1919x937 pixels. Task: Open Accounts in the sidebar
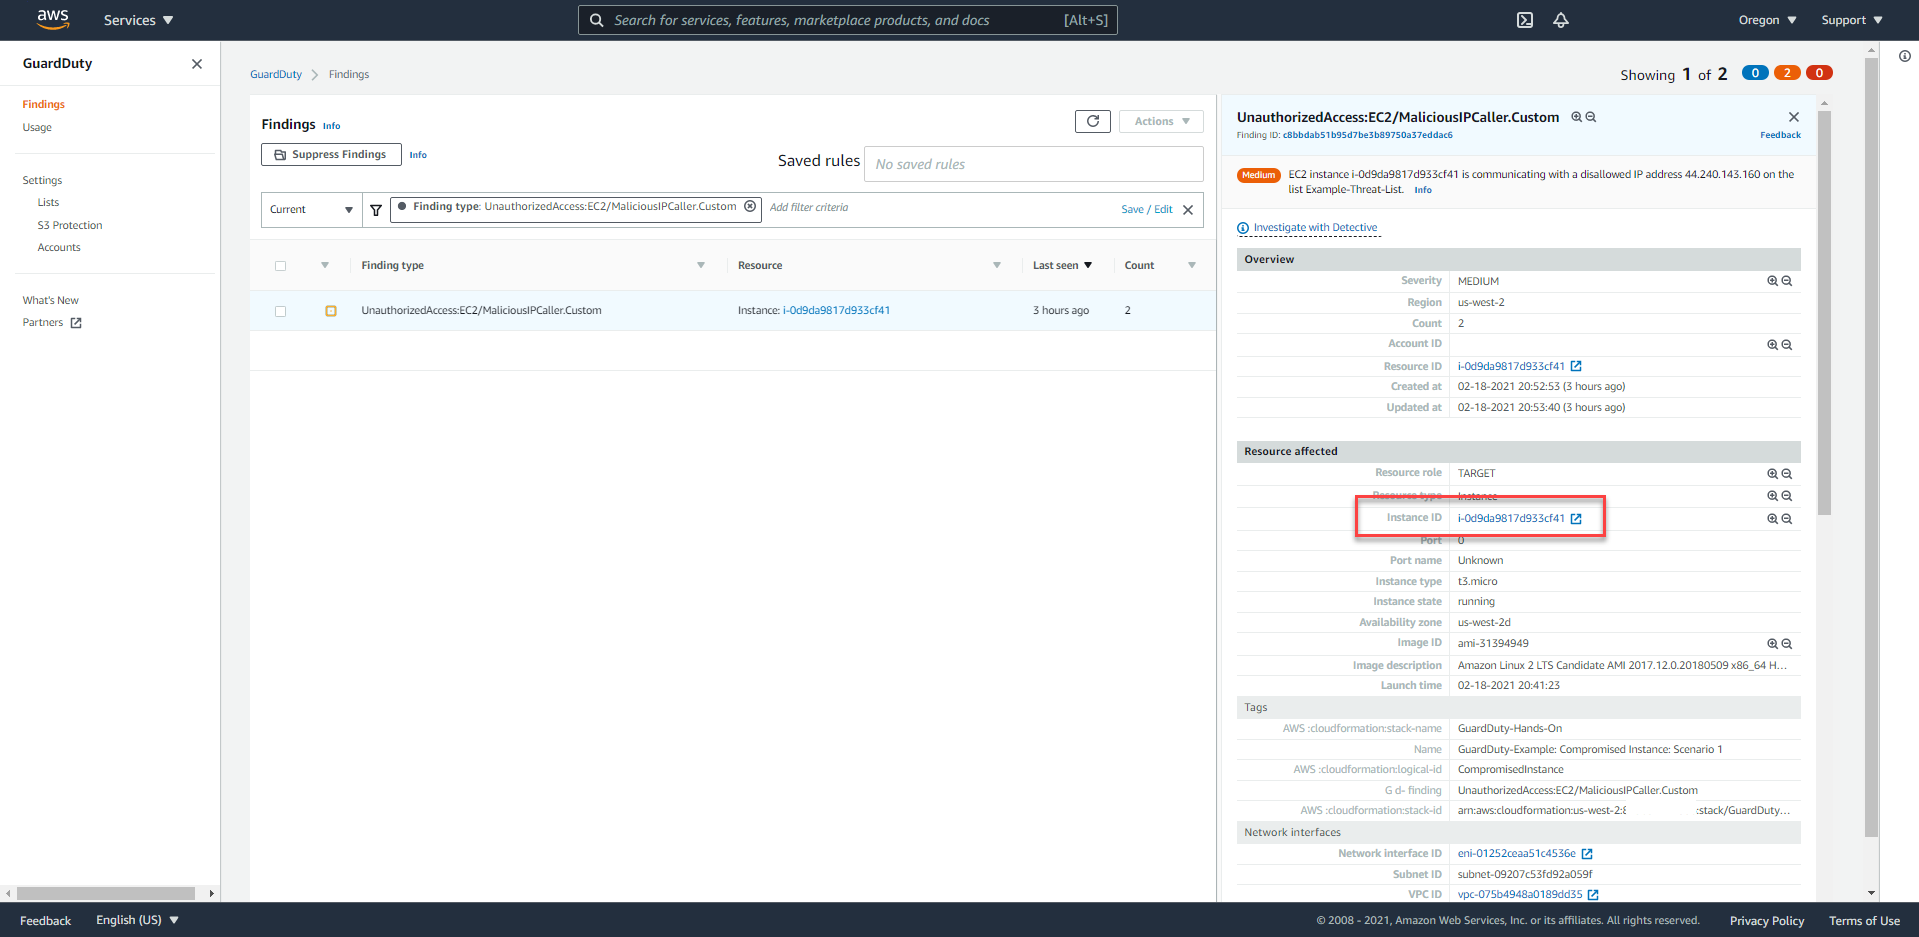[59, 247]
